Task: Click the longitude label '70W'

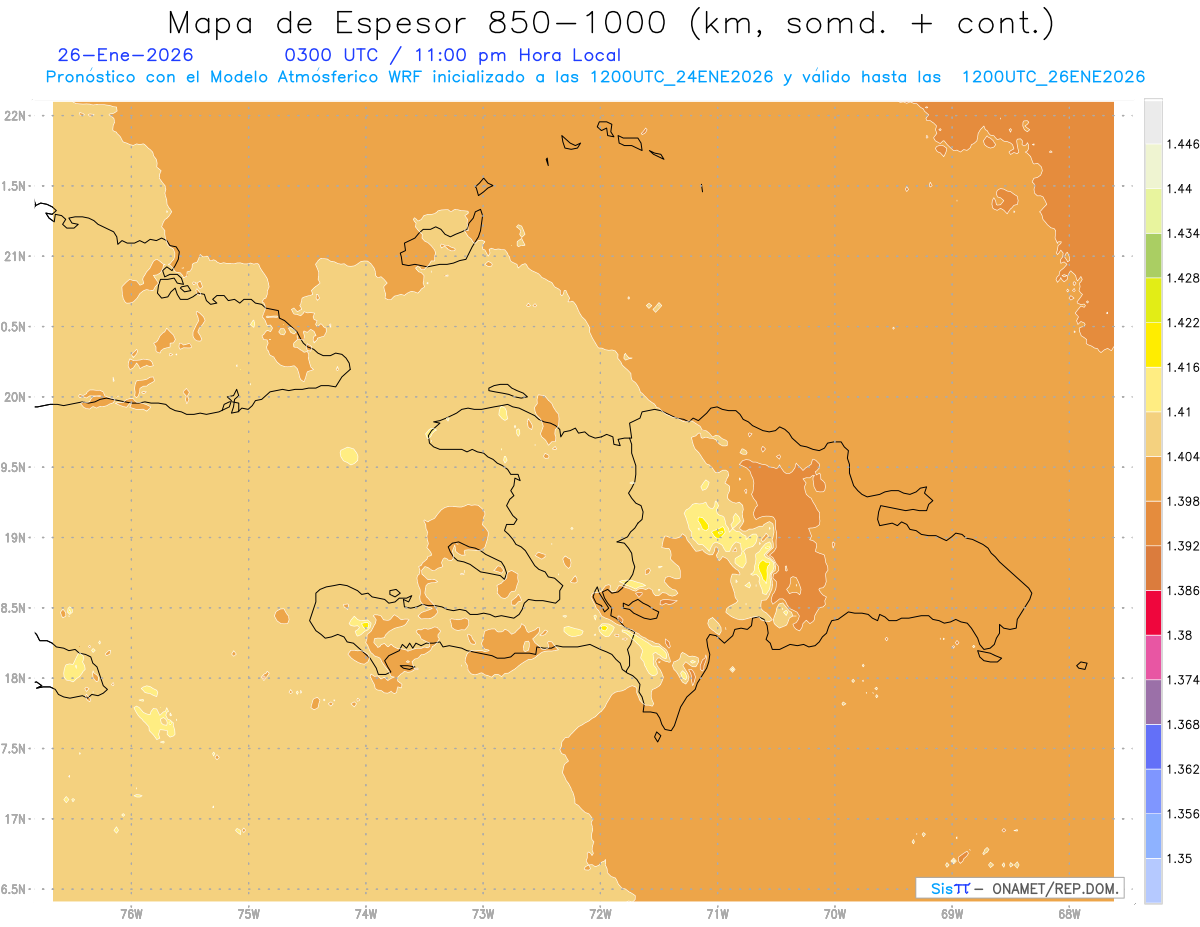Action: pos(835,914)
